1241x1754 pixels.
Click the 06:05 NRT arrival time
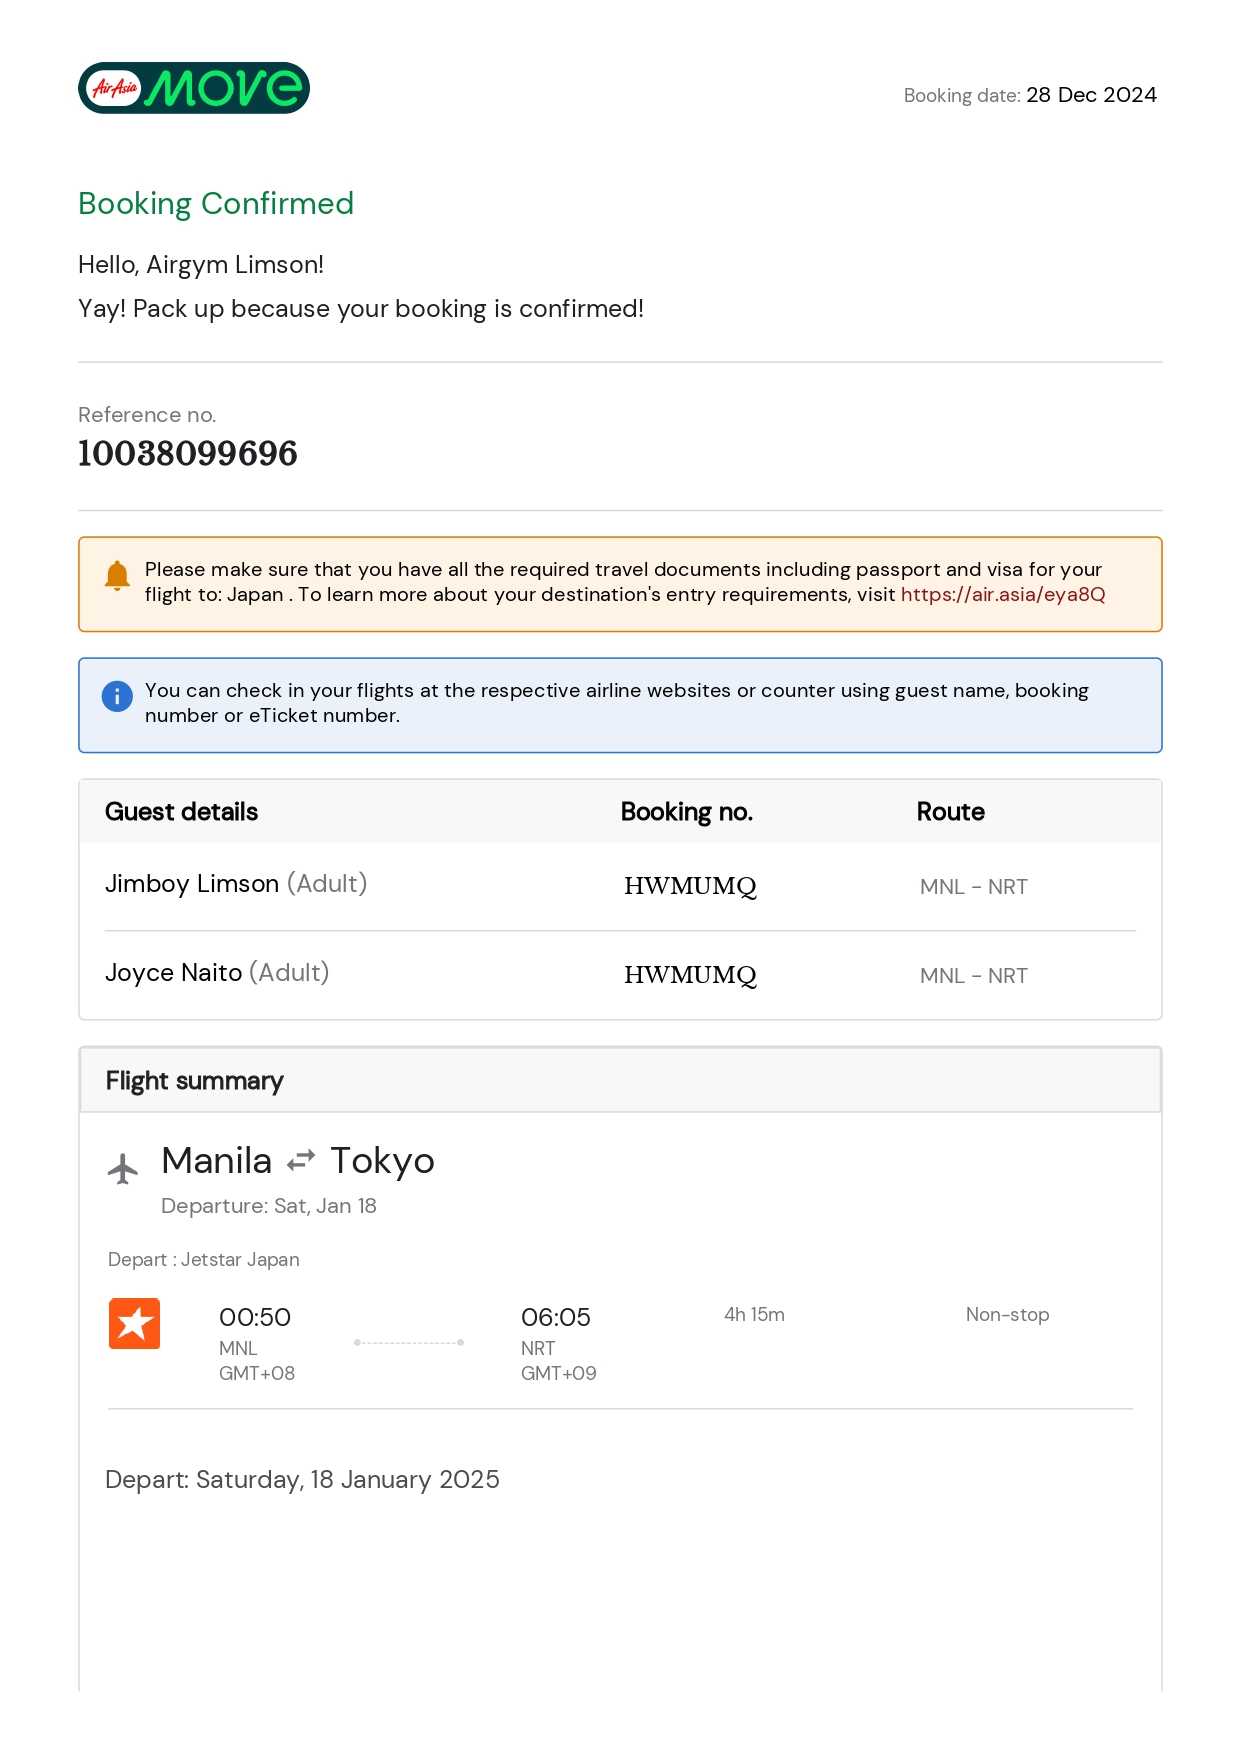coord(556,1318)
